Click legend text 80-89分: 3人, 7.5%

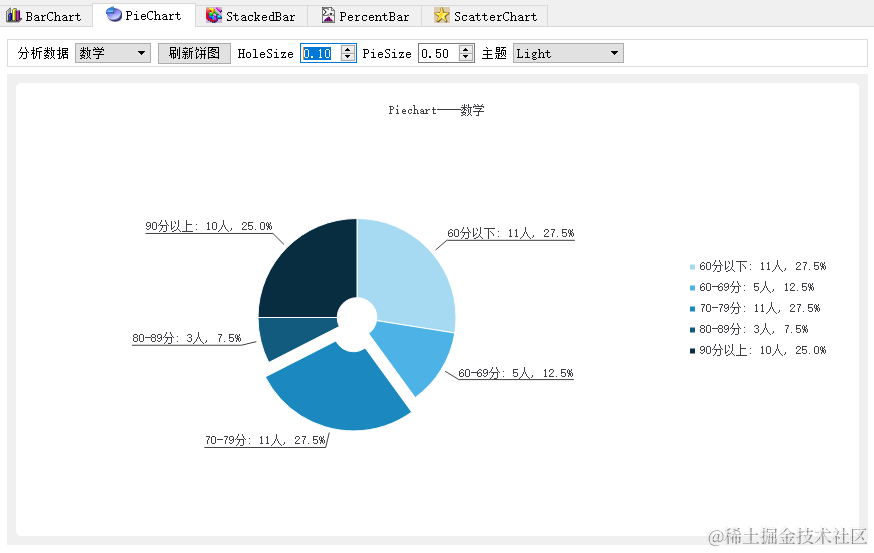point(754,329)
